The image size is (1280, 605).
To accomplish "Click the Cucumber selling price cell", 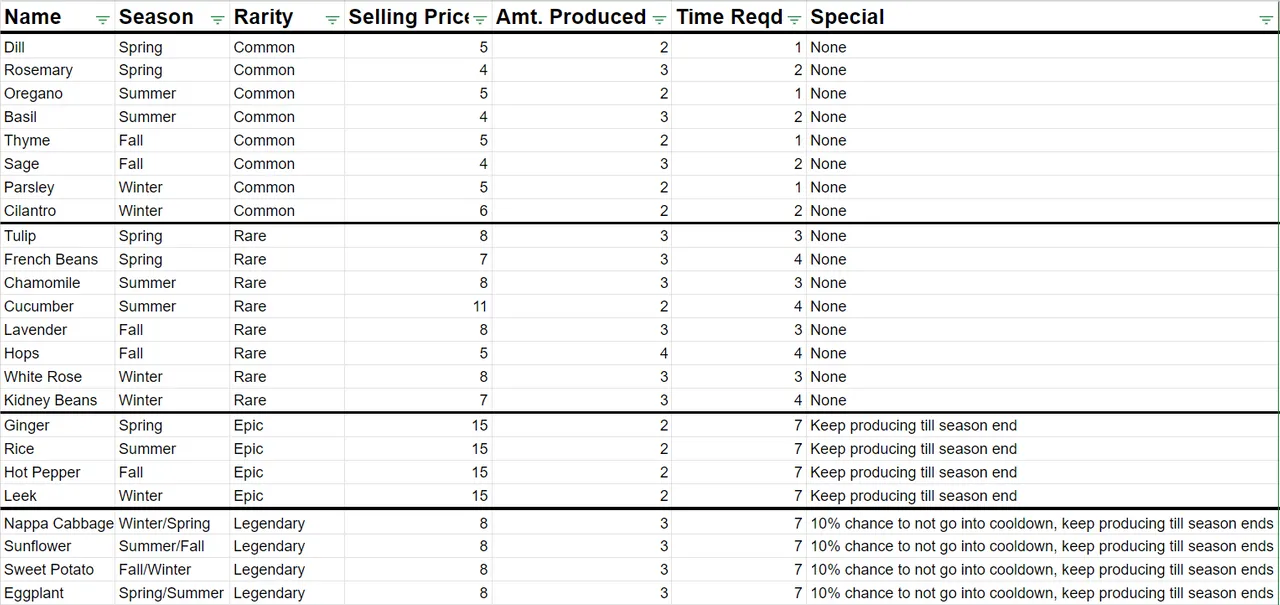I will [x=418, y=306].
